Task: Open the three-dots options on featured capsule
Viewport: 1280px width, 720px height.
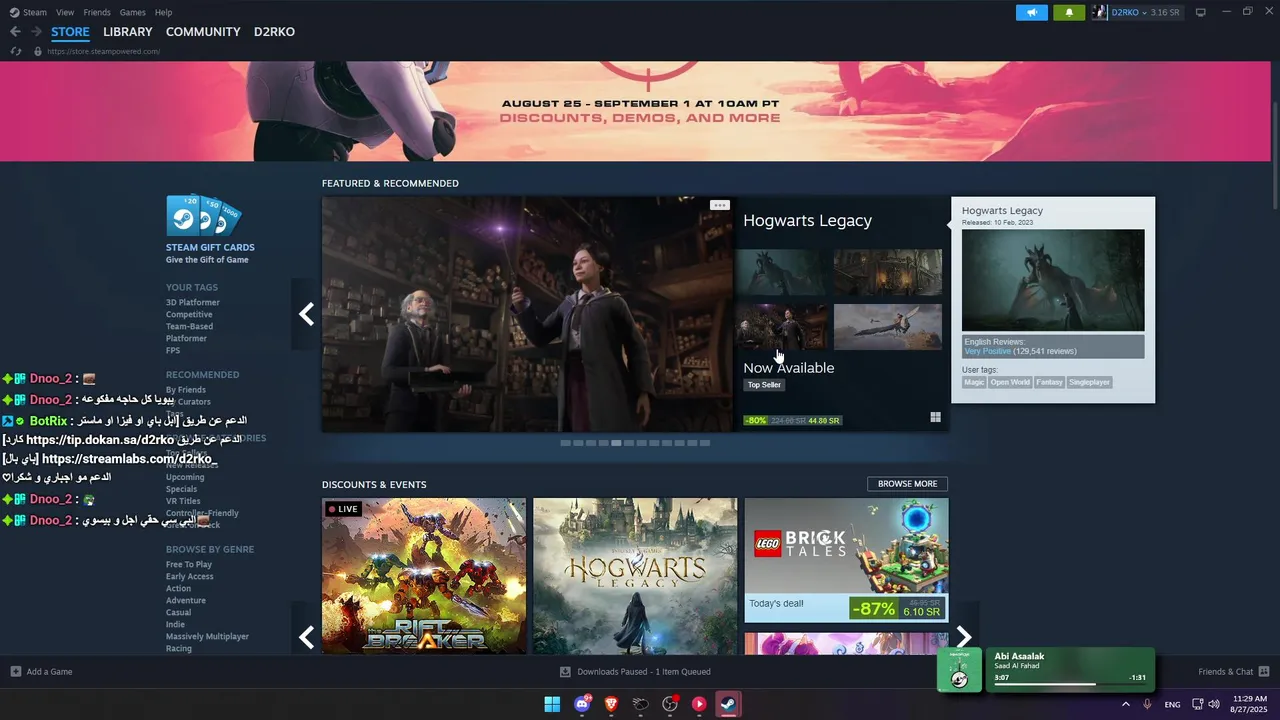Action: coord(720,205)
